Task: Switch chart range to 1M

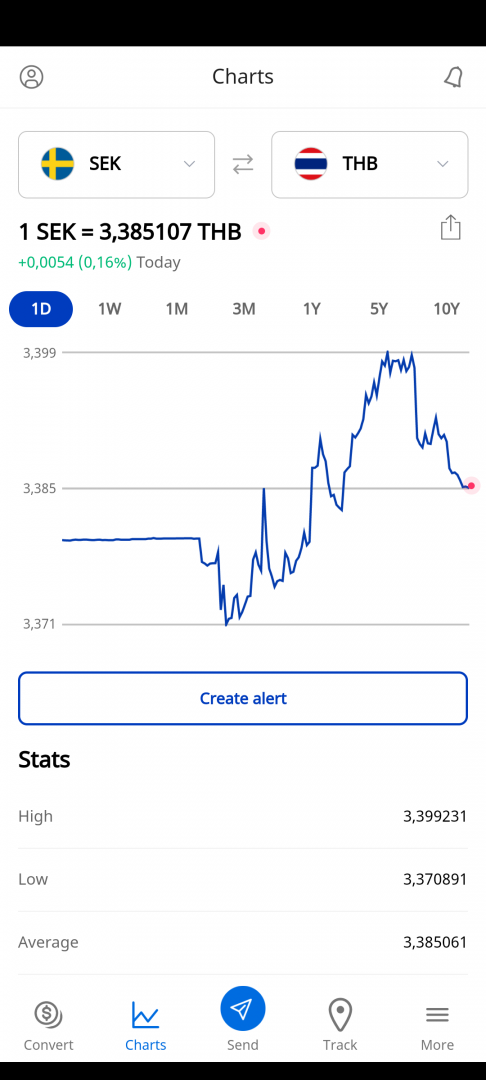Action: point(176,309)
